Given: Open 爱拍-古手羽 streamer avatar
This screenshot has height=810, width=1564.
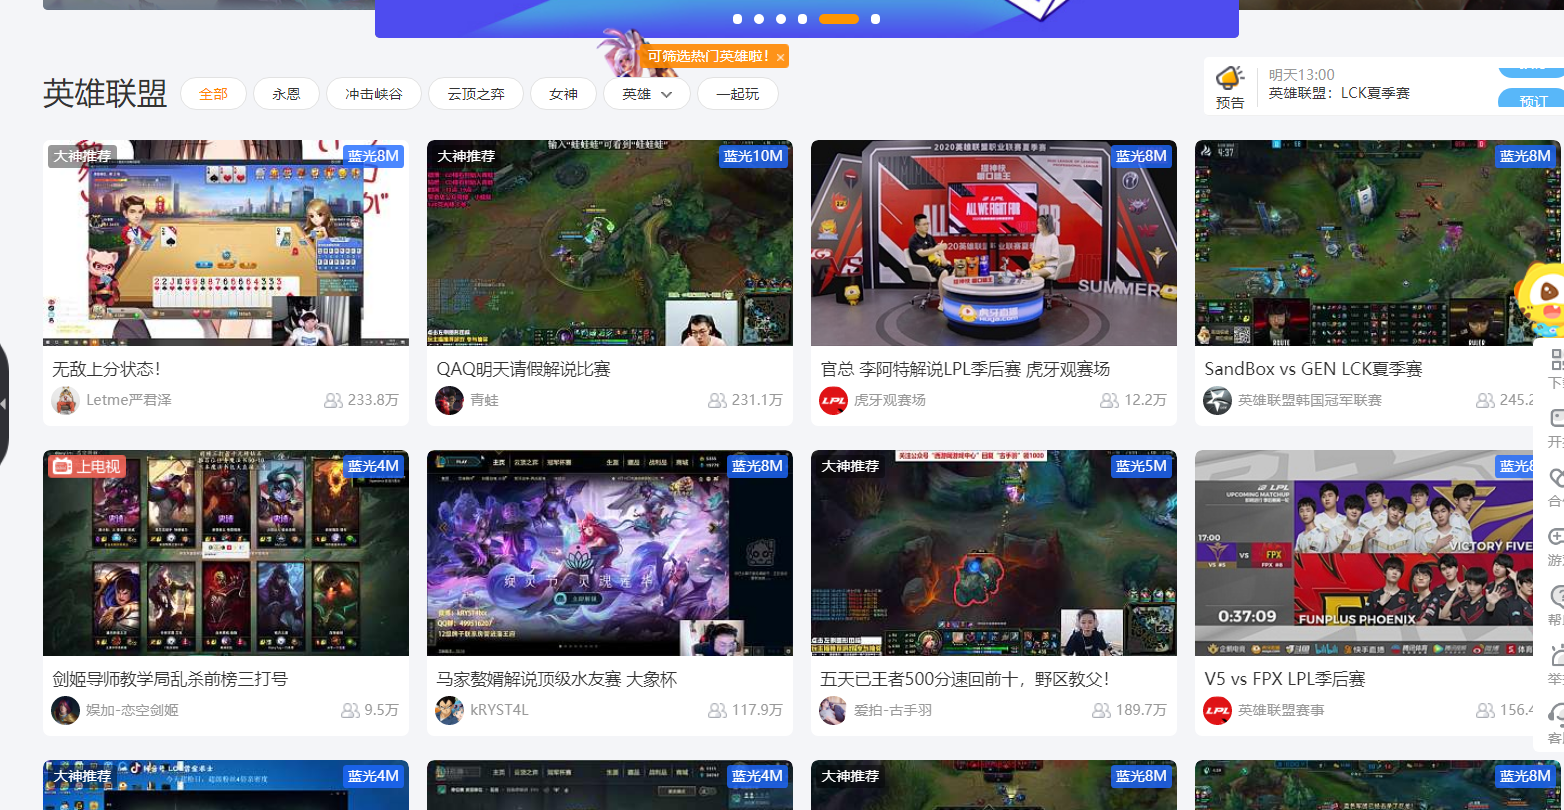Looking at the screenshot, I should coord(834,710).
